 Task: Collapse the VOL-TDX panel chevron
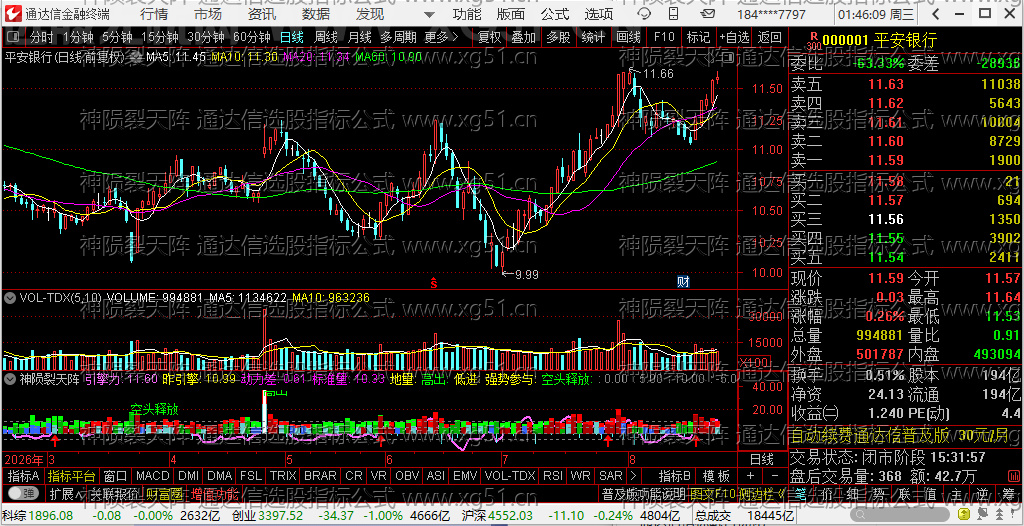[x=10, y=298]
